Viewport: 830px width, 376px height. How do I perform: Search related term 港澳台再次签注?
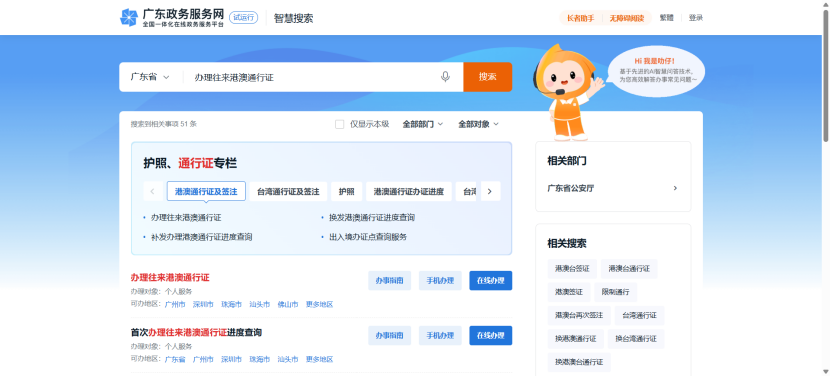pos(579,315)
